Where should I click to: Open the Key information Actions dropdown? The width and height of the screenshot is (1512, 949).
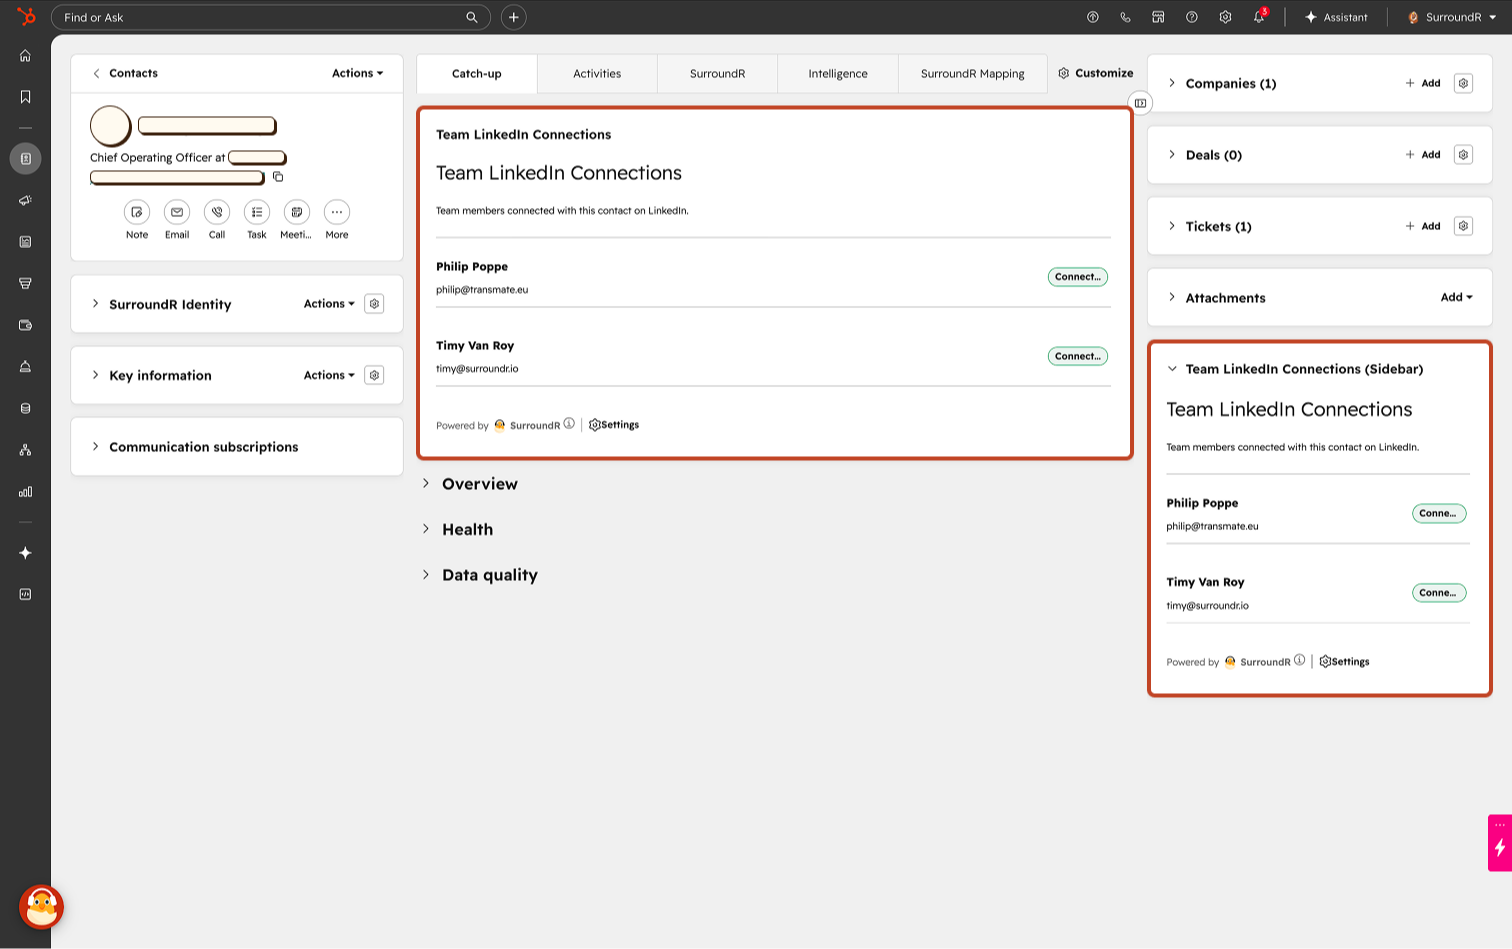(329, 375)
